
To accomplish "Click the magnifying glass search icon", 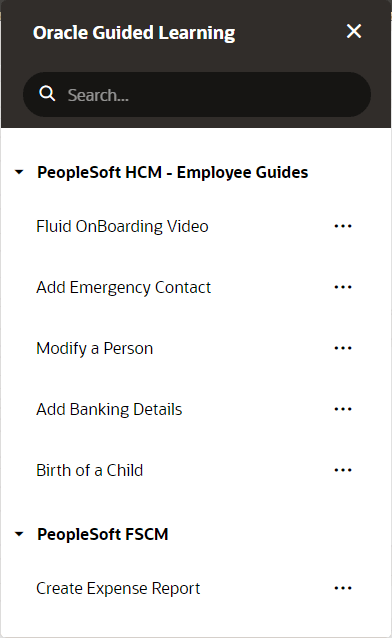I will pos(47,94).
